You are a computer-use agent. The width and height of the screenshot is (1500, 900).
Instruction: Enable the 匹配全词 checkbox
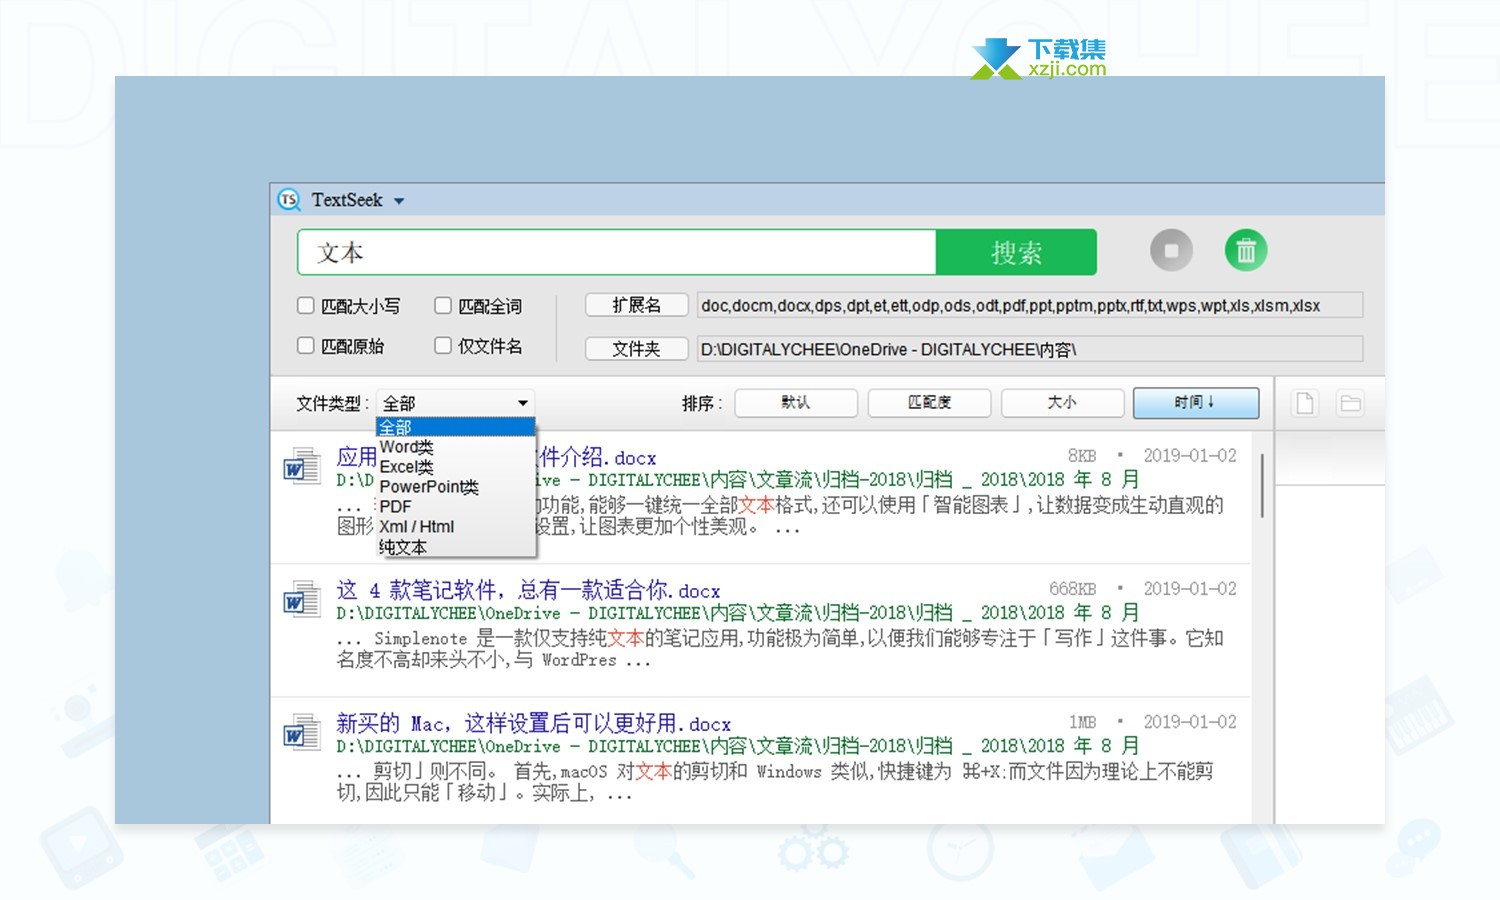click(443, 306)
